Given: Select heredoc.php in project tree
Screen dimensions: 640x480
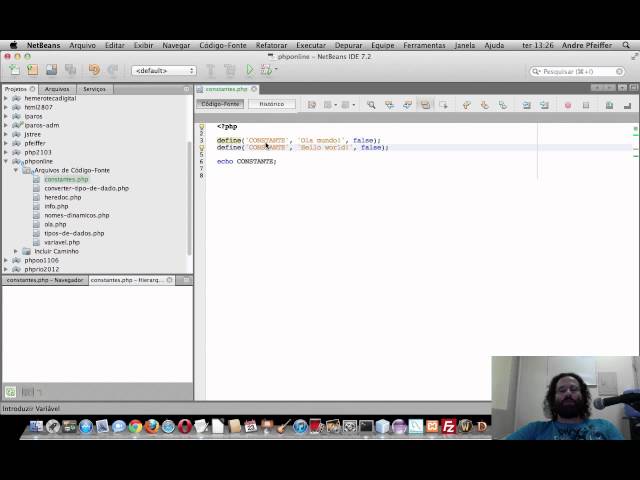Looking at the screenshot, I should (63, 197).
